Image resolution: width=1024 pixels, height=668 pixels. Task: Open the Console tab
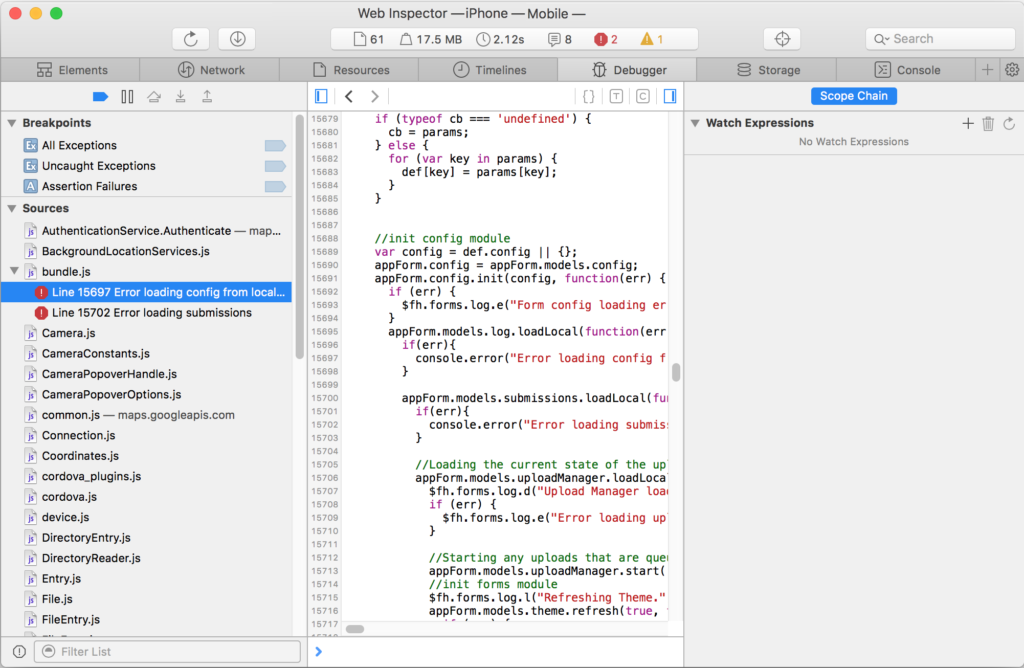[907, 70]
